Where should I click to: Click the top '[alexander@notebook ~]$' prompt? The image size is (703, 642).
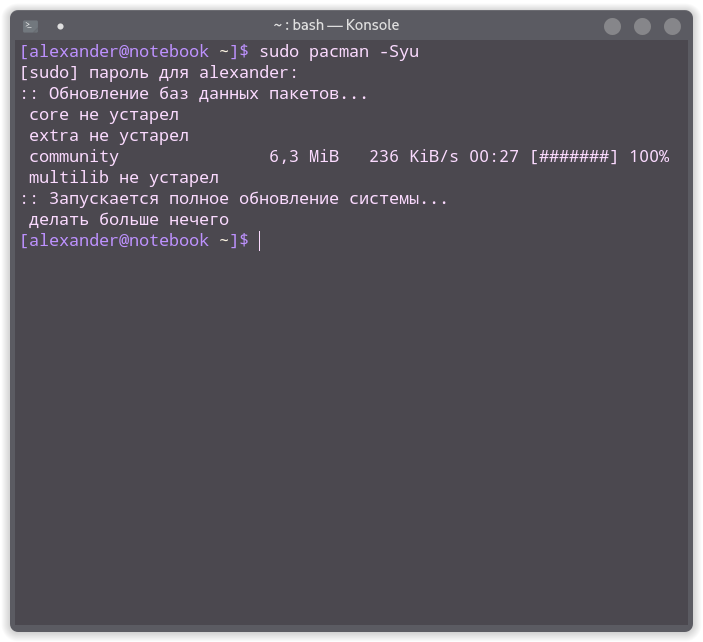pos(134,52)
